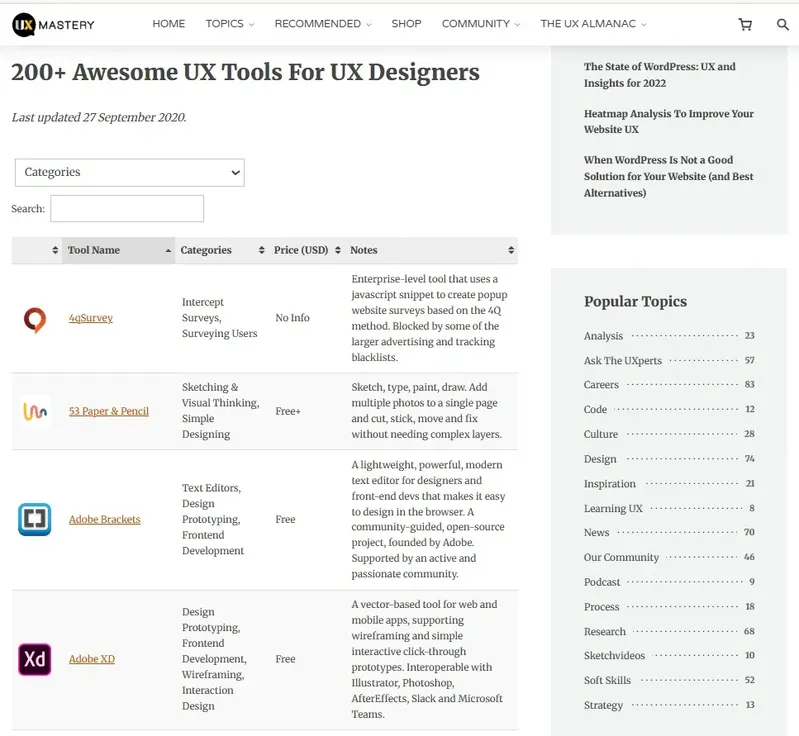Open the shopping cart icon

(745, 24)
